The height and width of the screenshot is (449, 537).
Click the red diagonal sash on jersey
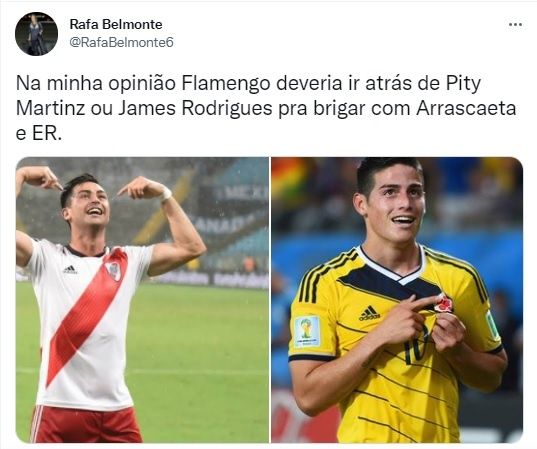[x=86, y=315]
